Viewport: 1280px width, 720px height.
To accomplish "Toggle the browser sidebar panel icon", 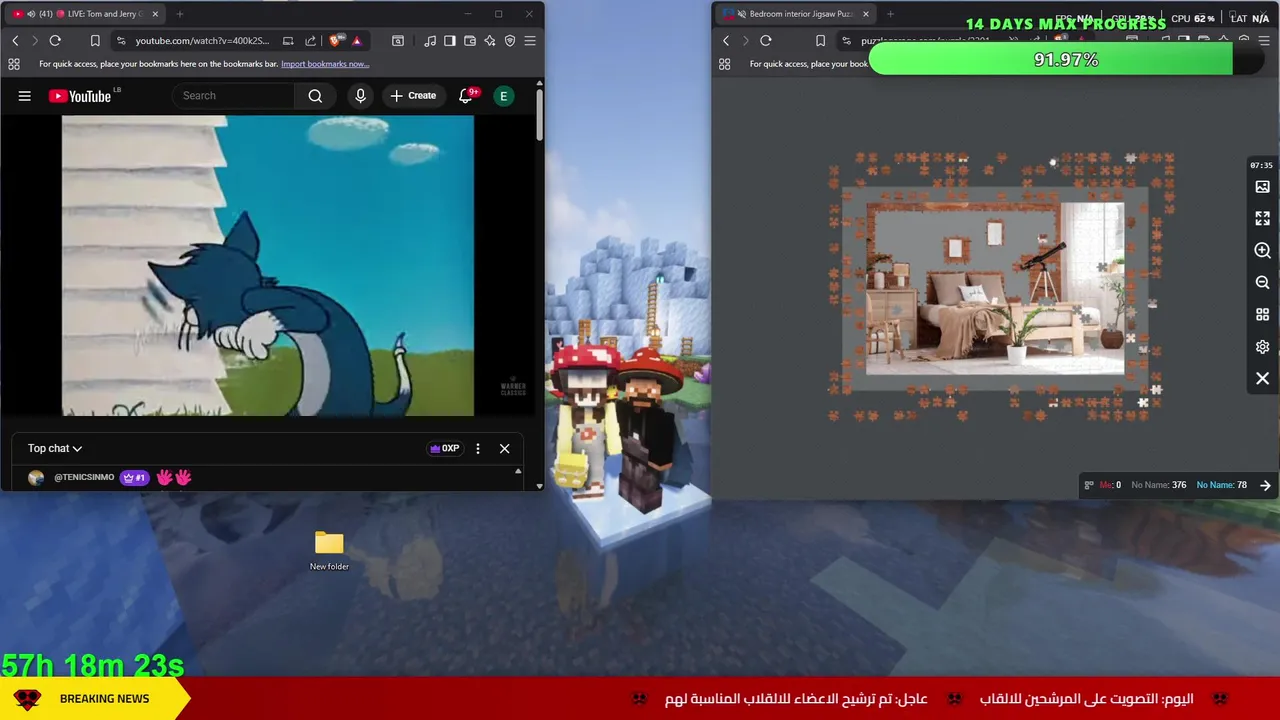I will click(x=450, y=41).
